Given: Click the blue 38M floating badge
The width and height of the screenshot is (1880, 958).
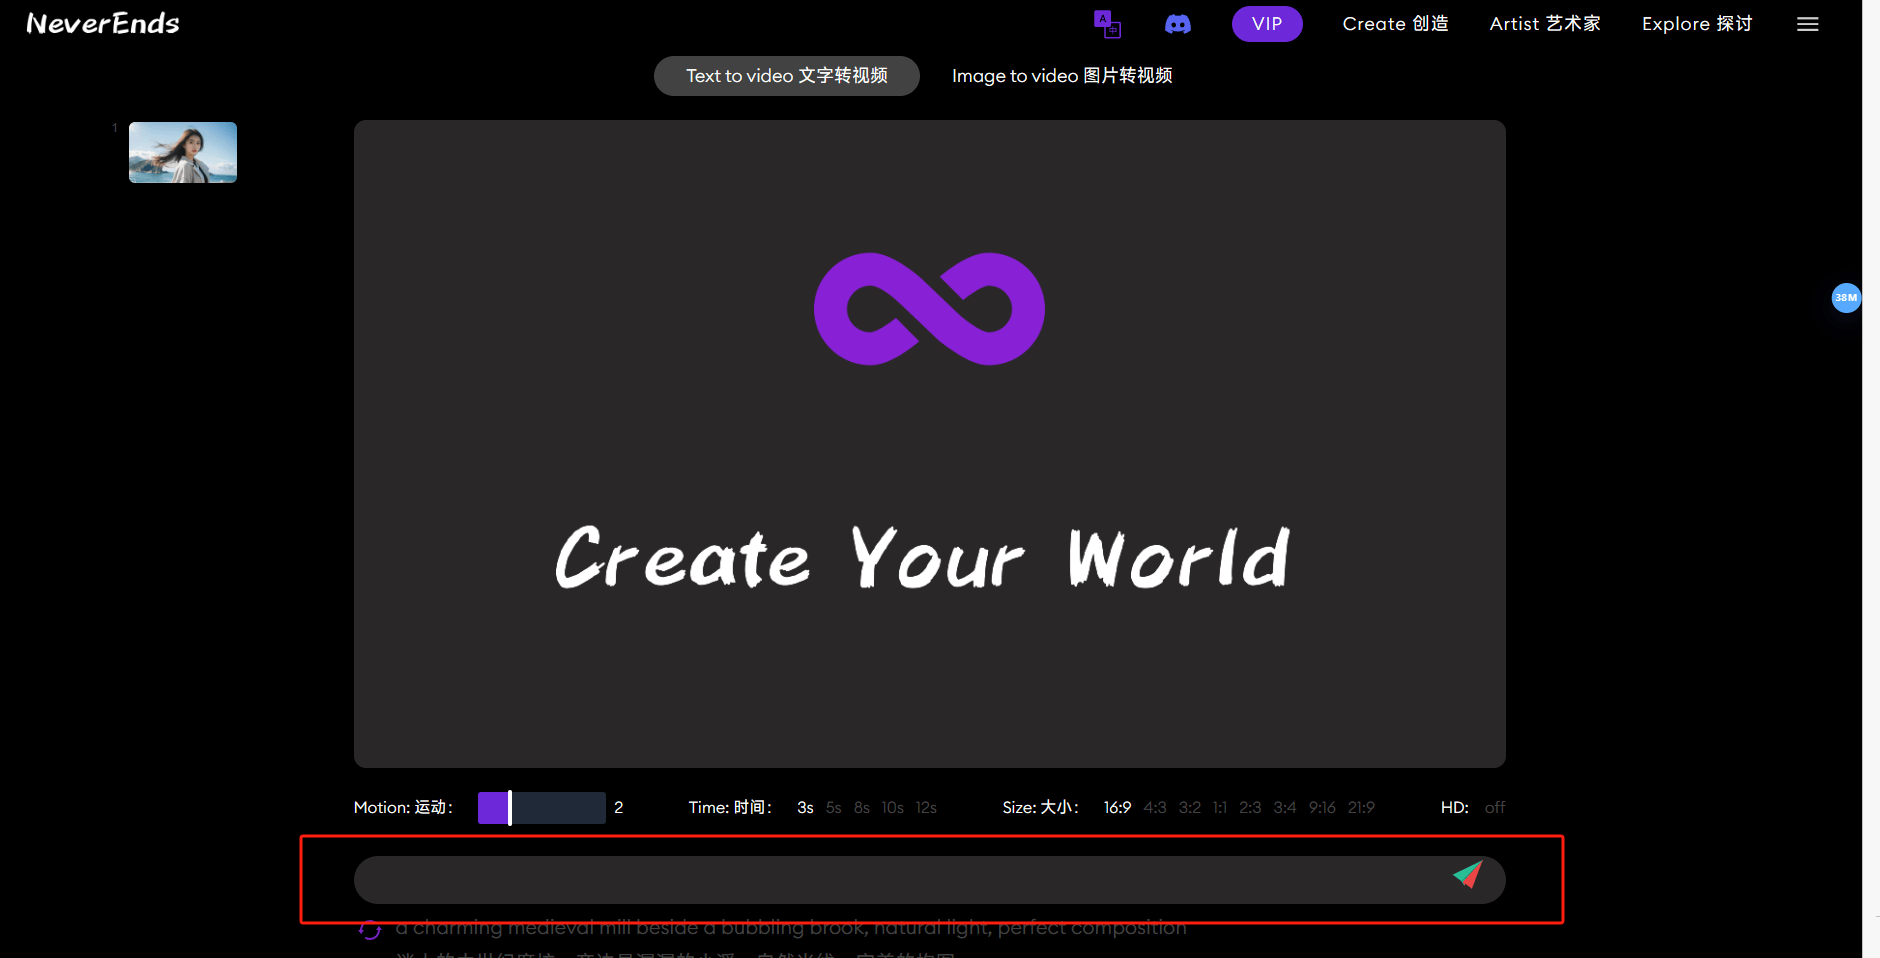Looking at the screenshot, I should coord(1845,298).
